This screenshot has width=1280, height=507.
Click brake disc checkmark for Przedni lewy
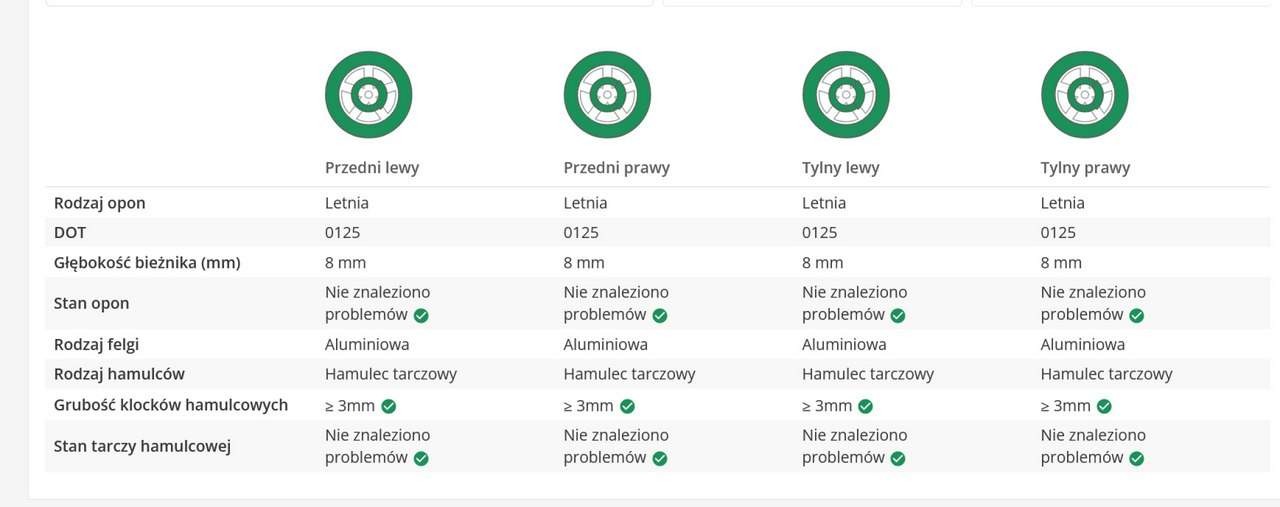coord(421,458)
